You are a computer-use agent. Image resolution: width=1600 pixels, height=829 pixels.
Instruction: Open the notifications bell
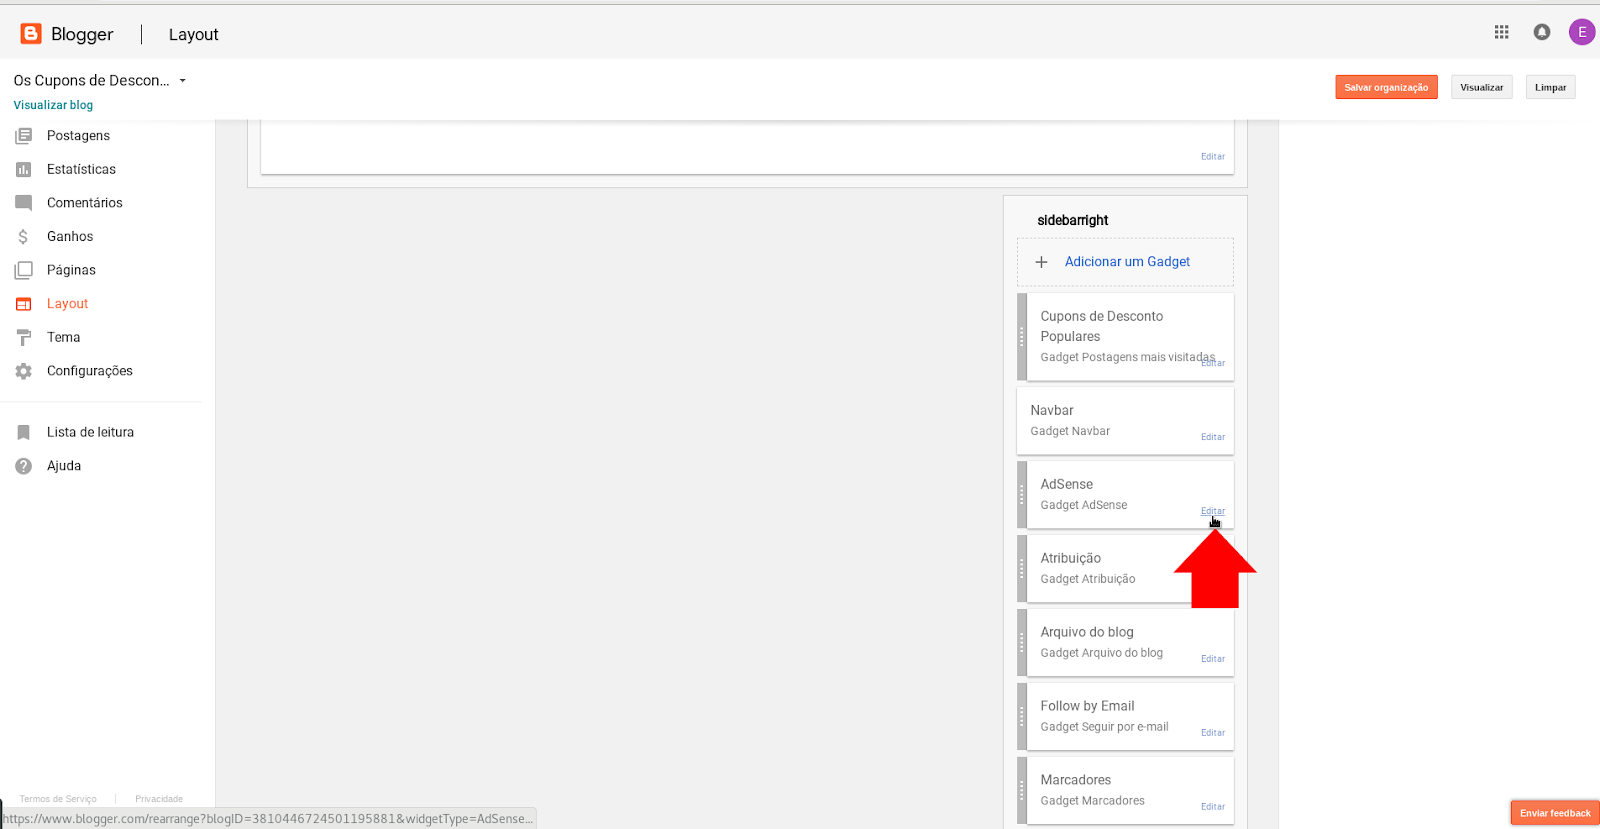(x=1542, y=32)
